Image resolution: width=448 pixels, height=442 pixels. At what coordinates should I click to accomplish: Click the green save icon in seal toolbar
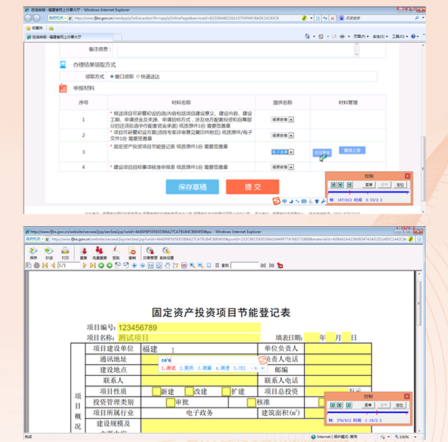point(34,251)
